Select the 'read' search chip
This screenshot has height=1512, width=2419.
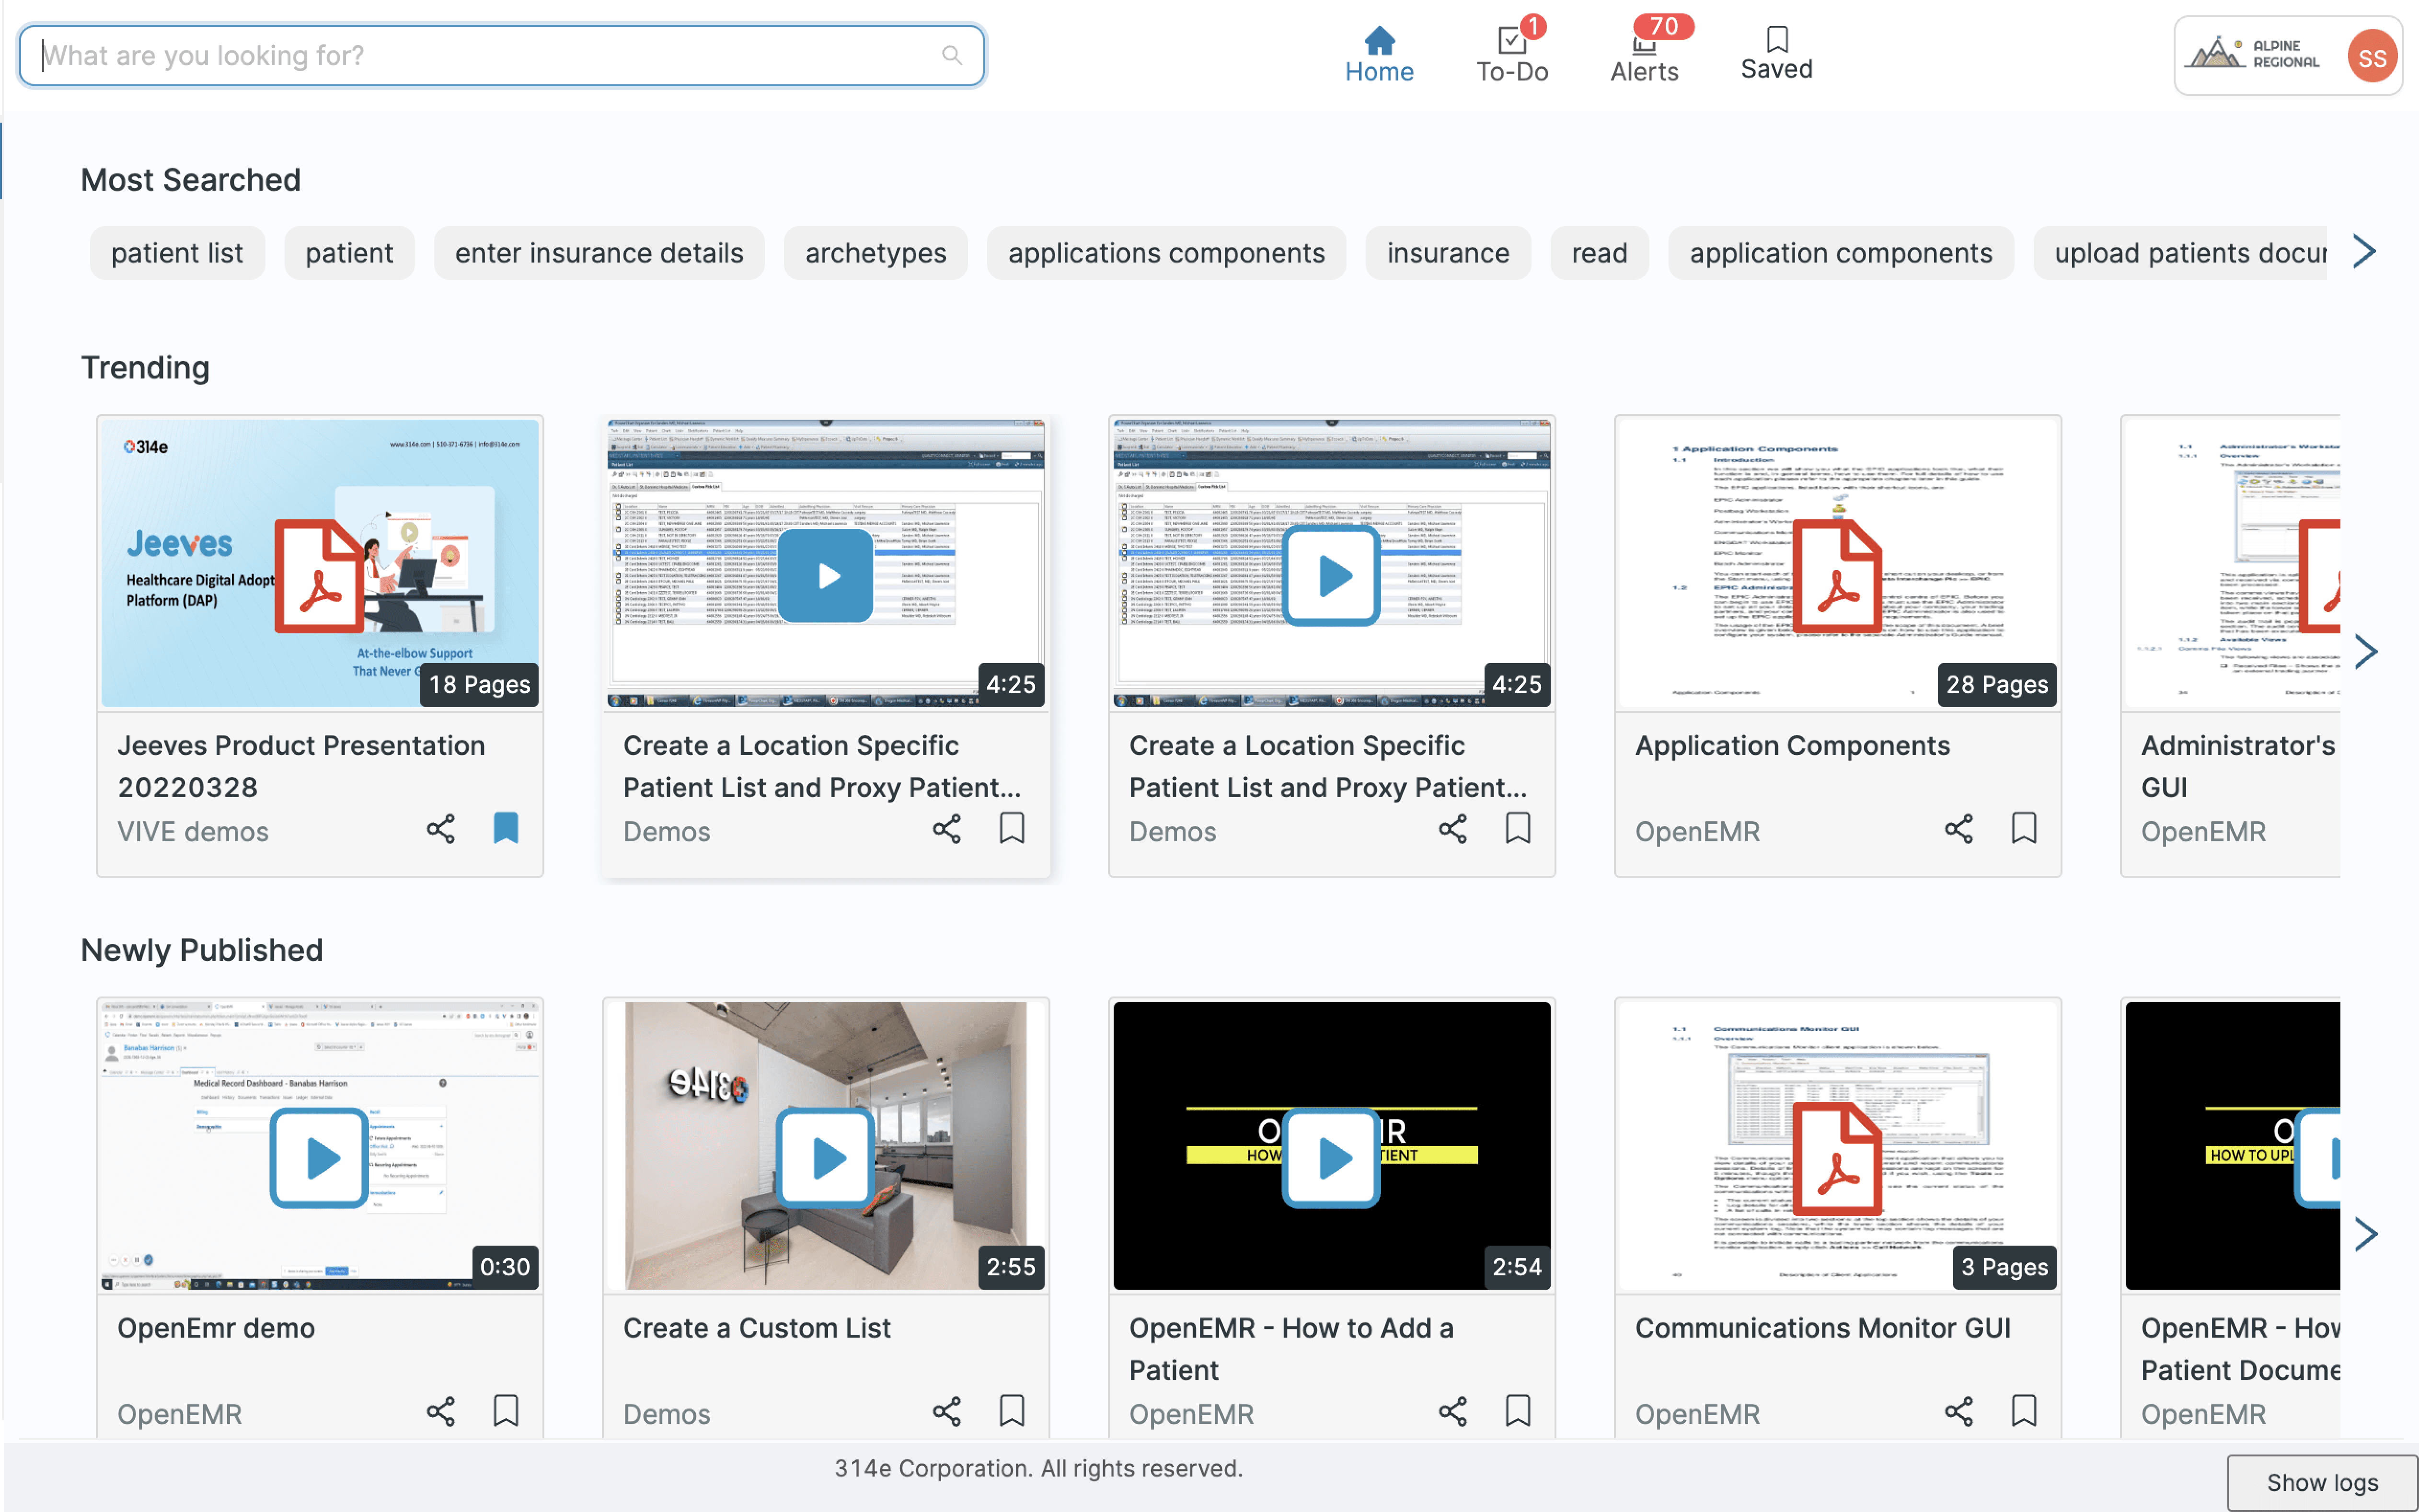click(x=1599, y=253)
